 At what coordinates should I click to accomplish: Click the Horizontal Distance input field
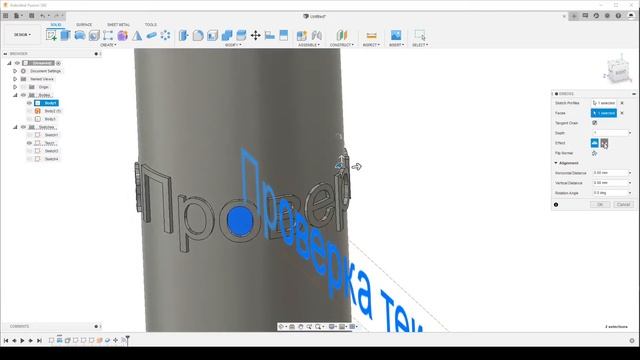pyautogui.click(x=610, y=173)
